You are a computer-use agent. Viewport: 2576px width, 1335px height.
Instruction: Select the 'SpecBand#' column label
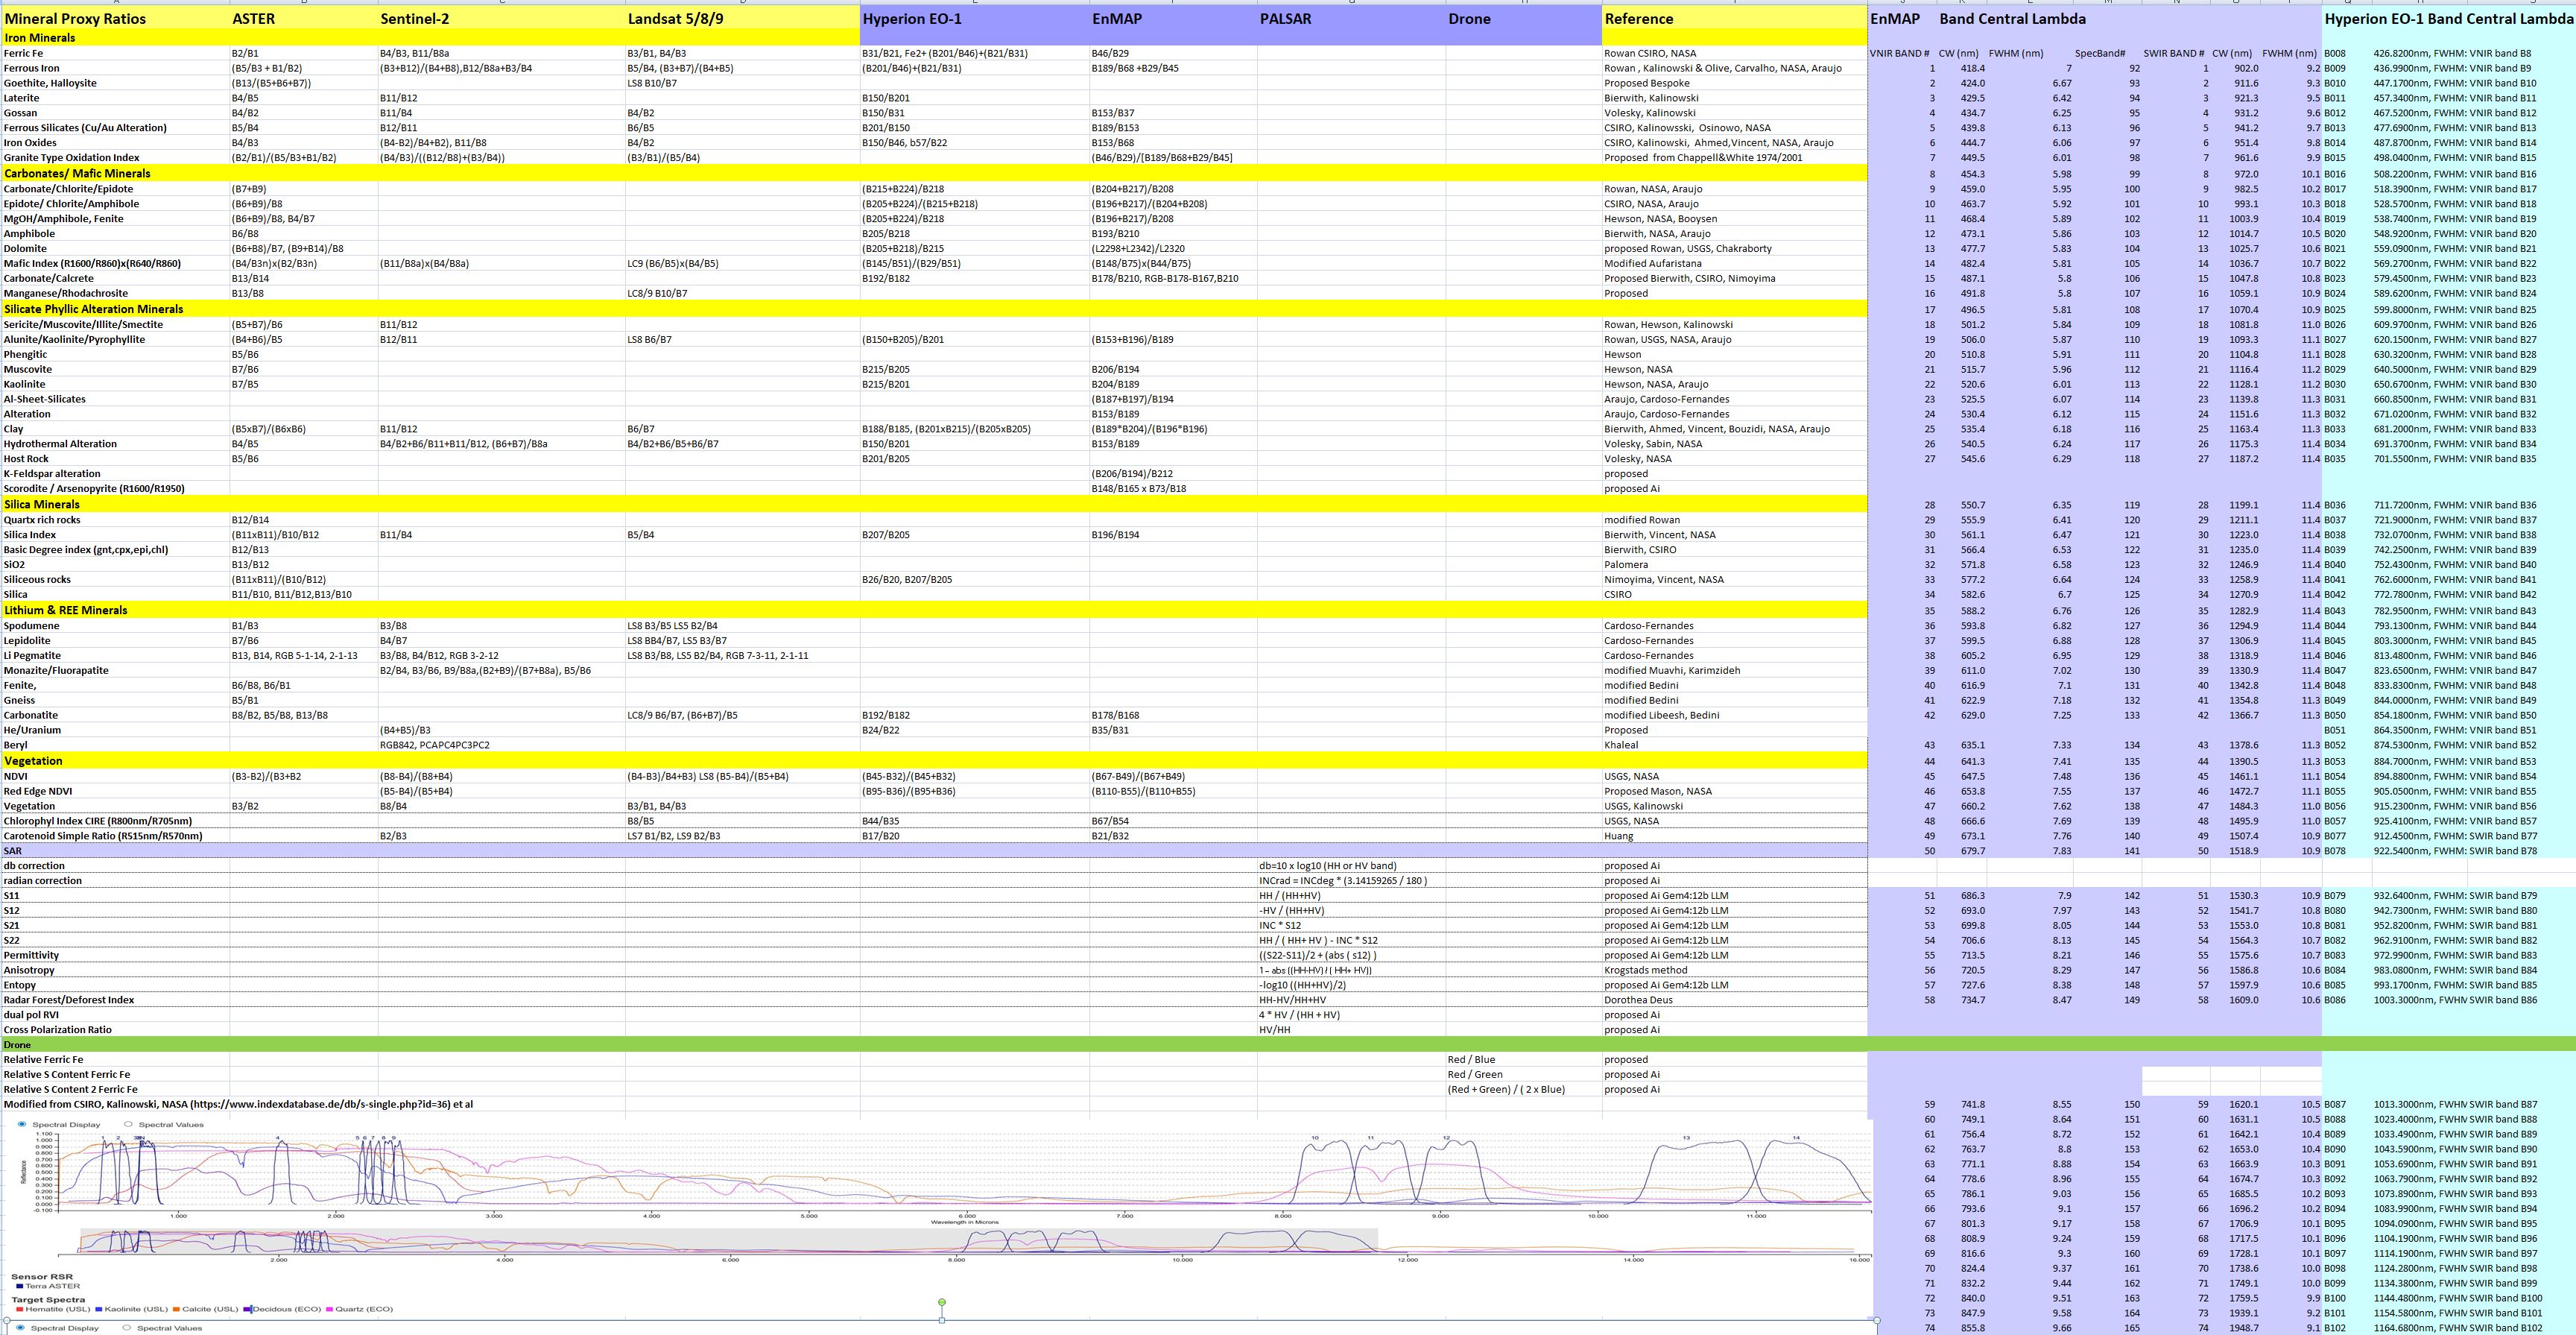(x=2100, y=53)
